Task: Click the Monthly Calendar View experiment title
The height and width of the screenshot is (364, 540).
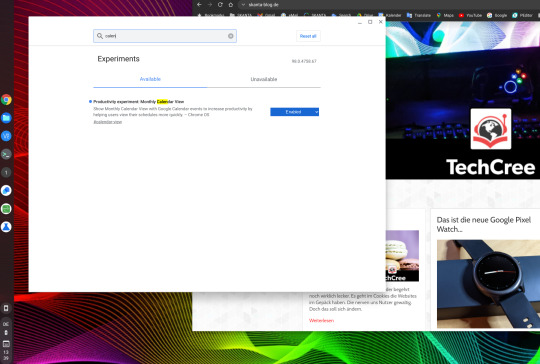Action: click(138, 102)
